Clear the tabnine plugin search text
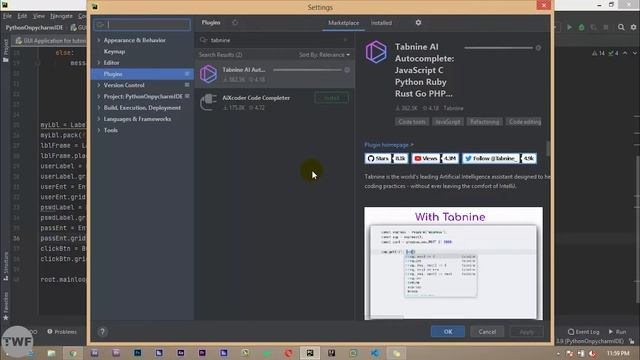Screen dimensions: 640x360 tap(346, 40)
